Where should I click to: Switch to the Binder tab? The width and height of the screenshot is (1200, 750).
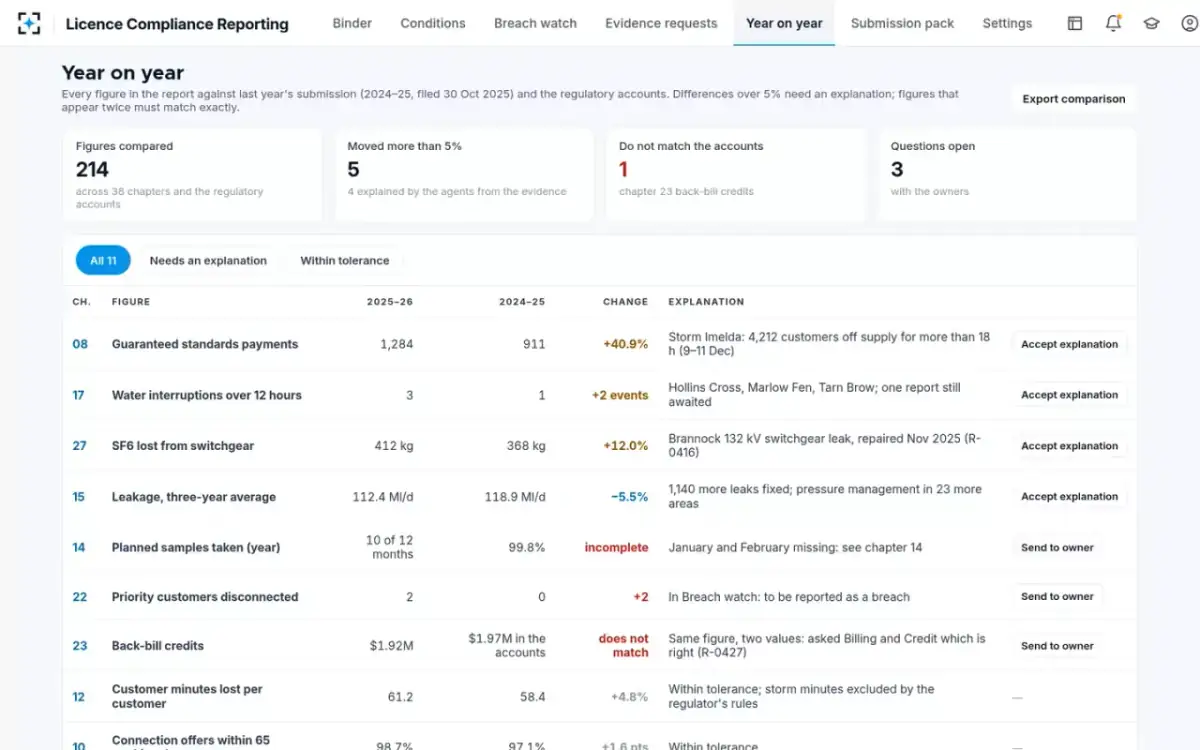(352, 23)
